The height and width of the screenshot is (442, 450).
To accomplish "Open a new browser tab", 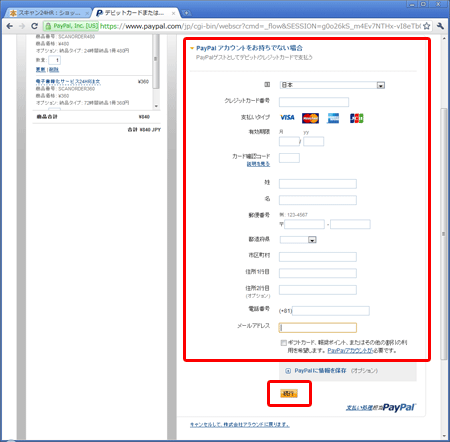I will pyautogui.click(x=187, y=13).
